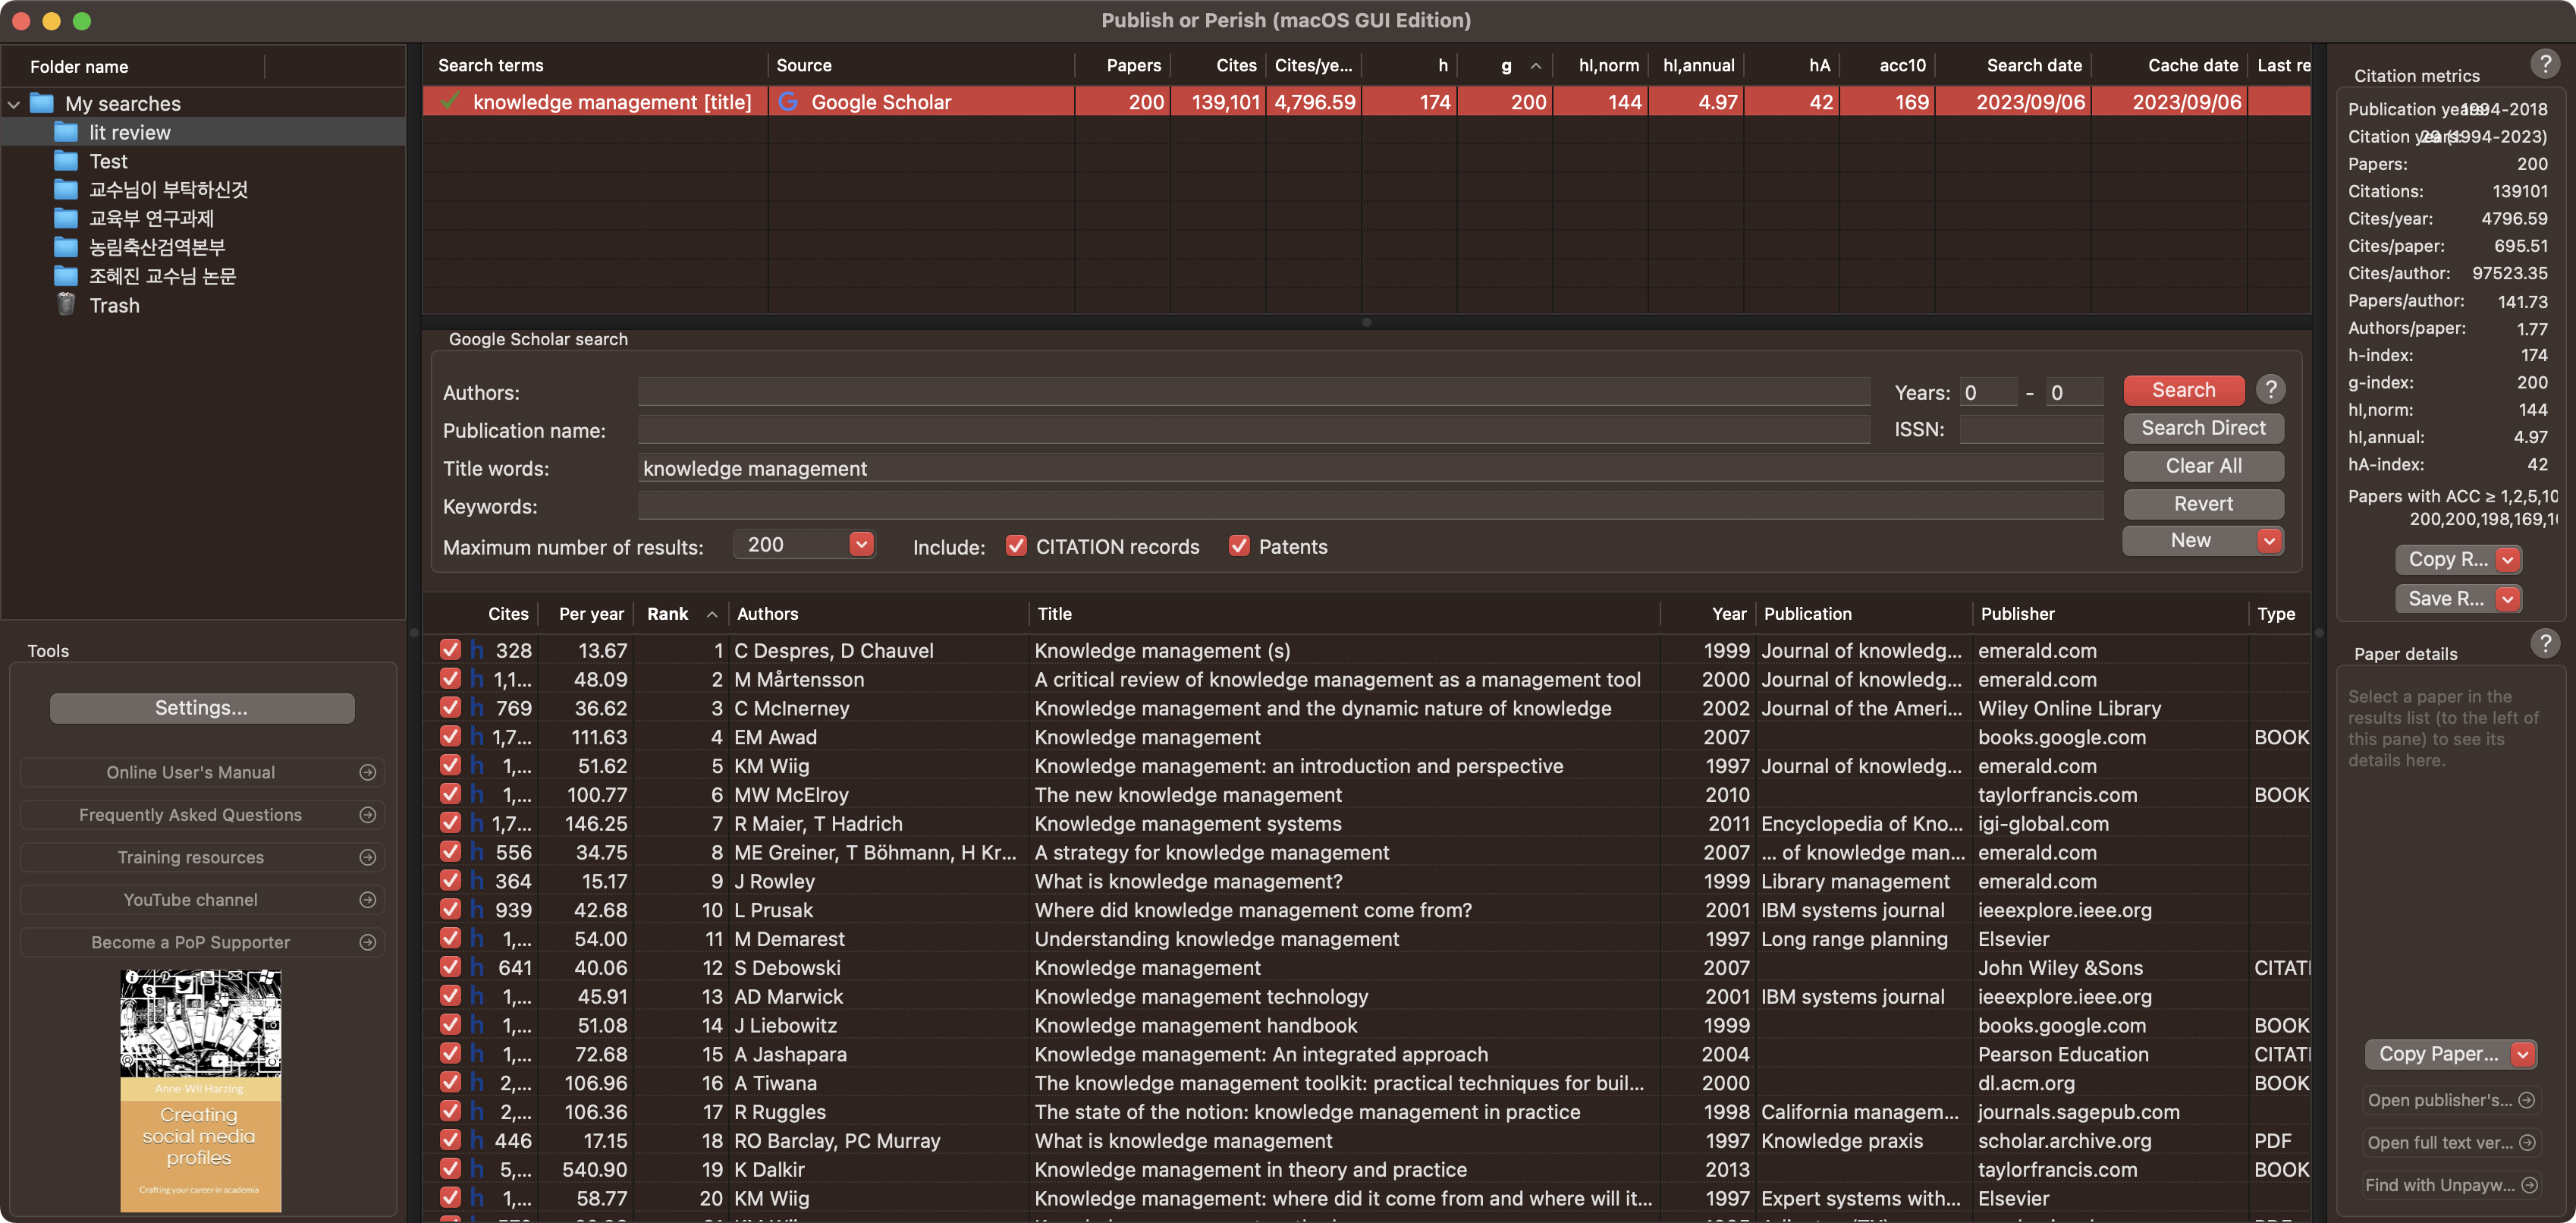Click the Trash bin icon

[x=66, y=305]
